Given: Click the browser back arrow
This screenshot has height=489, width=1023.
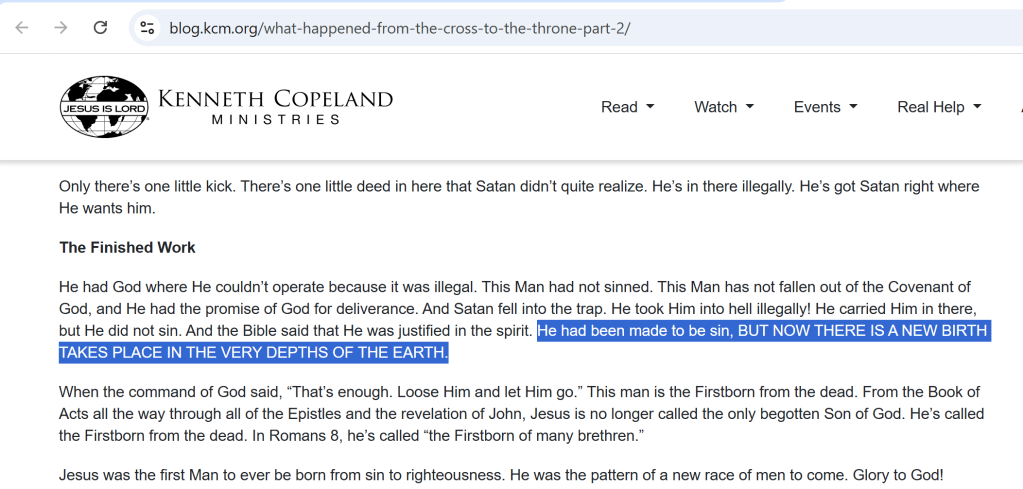Looking at the screenshot, I should tap(22, 28).
